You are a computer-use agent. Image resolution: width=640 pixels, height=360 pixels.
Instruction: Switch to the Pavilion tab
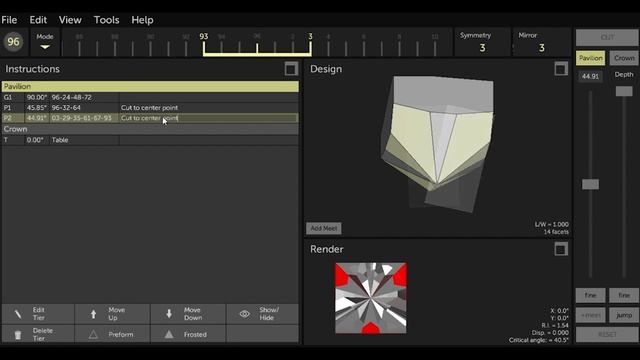tap(590, 58)
